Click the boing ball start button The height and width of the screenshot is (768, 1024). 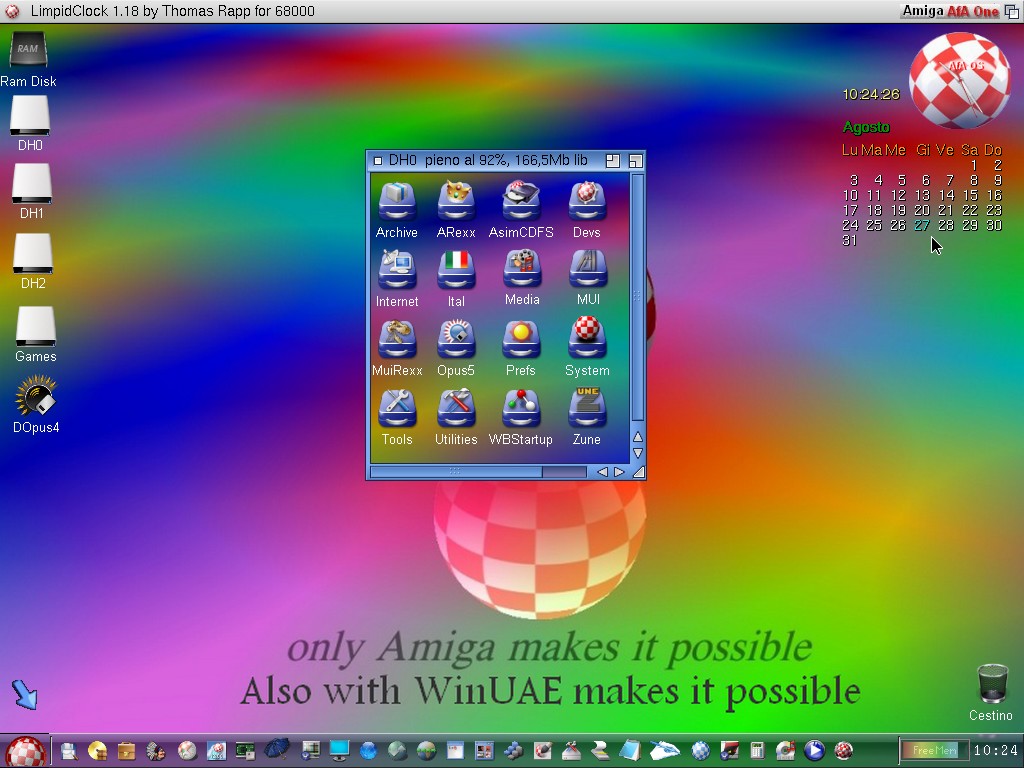coord(25,751)
